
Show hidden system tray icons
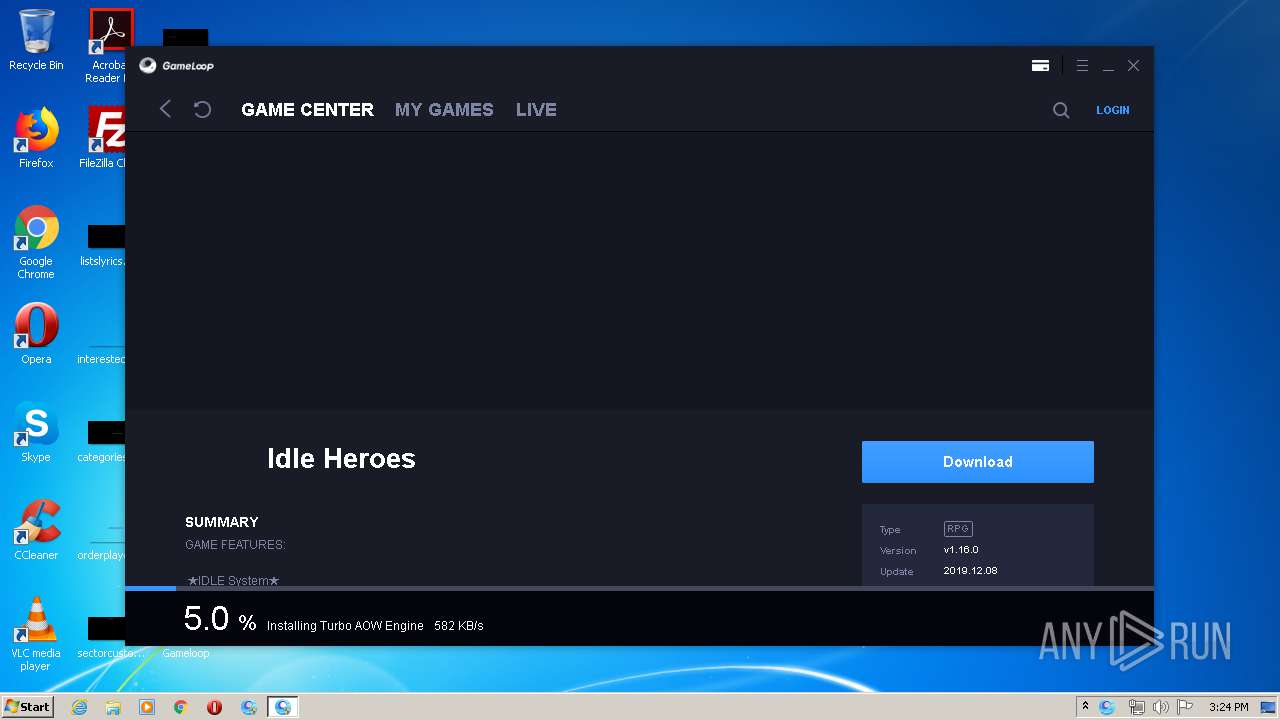click(x=1085, y=707)
